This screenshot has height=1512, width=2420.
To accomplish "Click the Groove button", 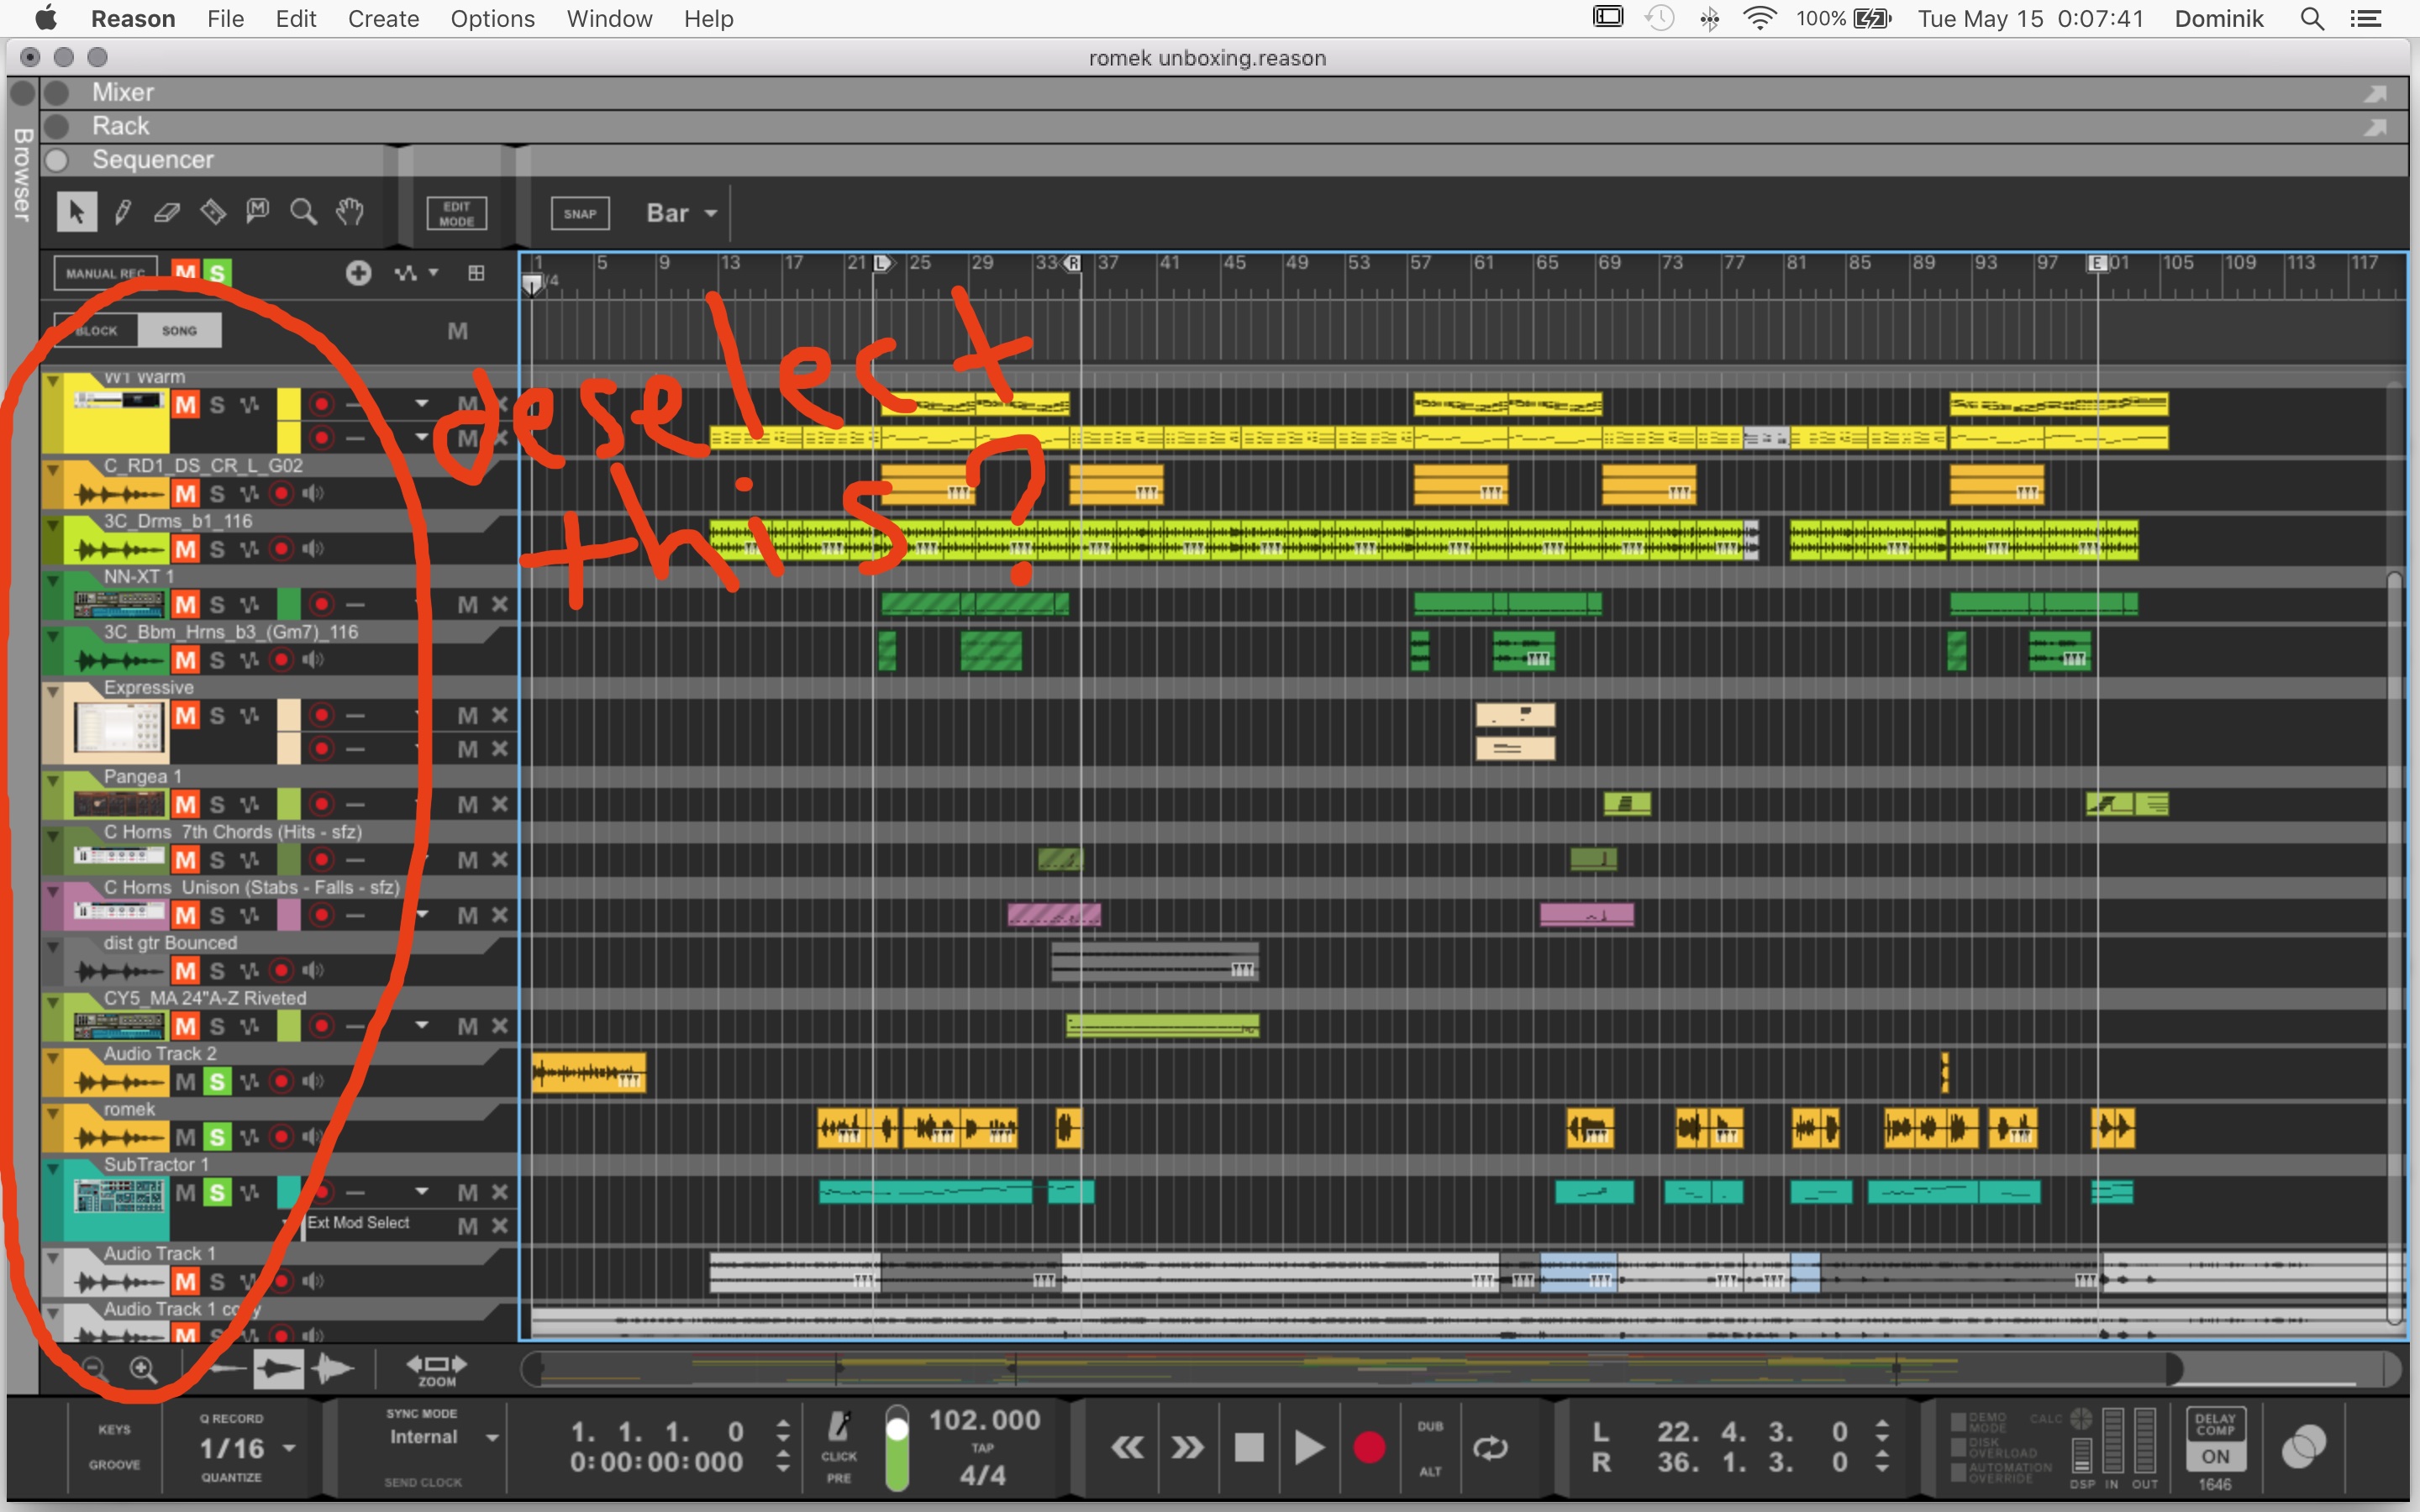I will pos(114,1464).
